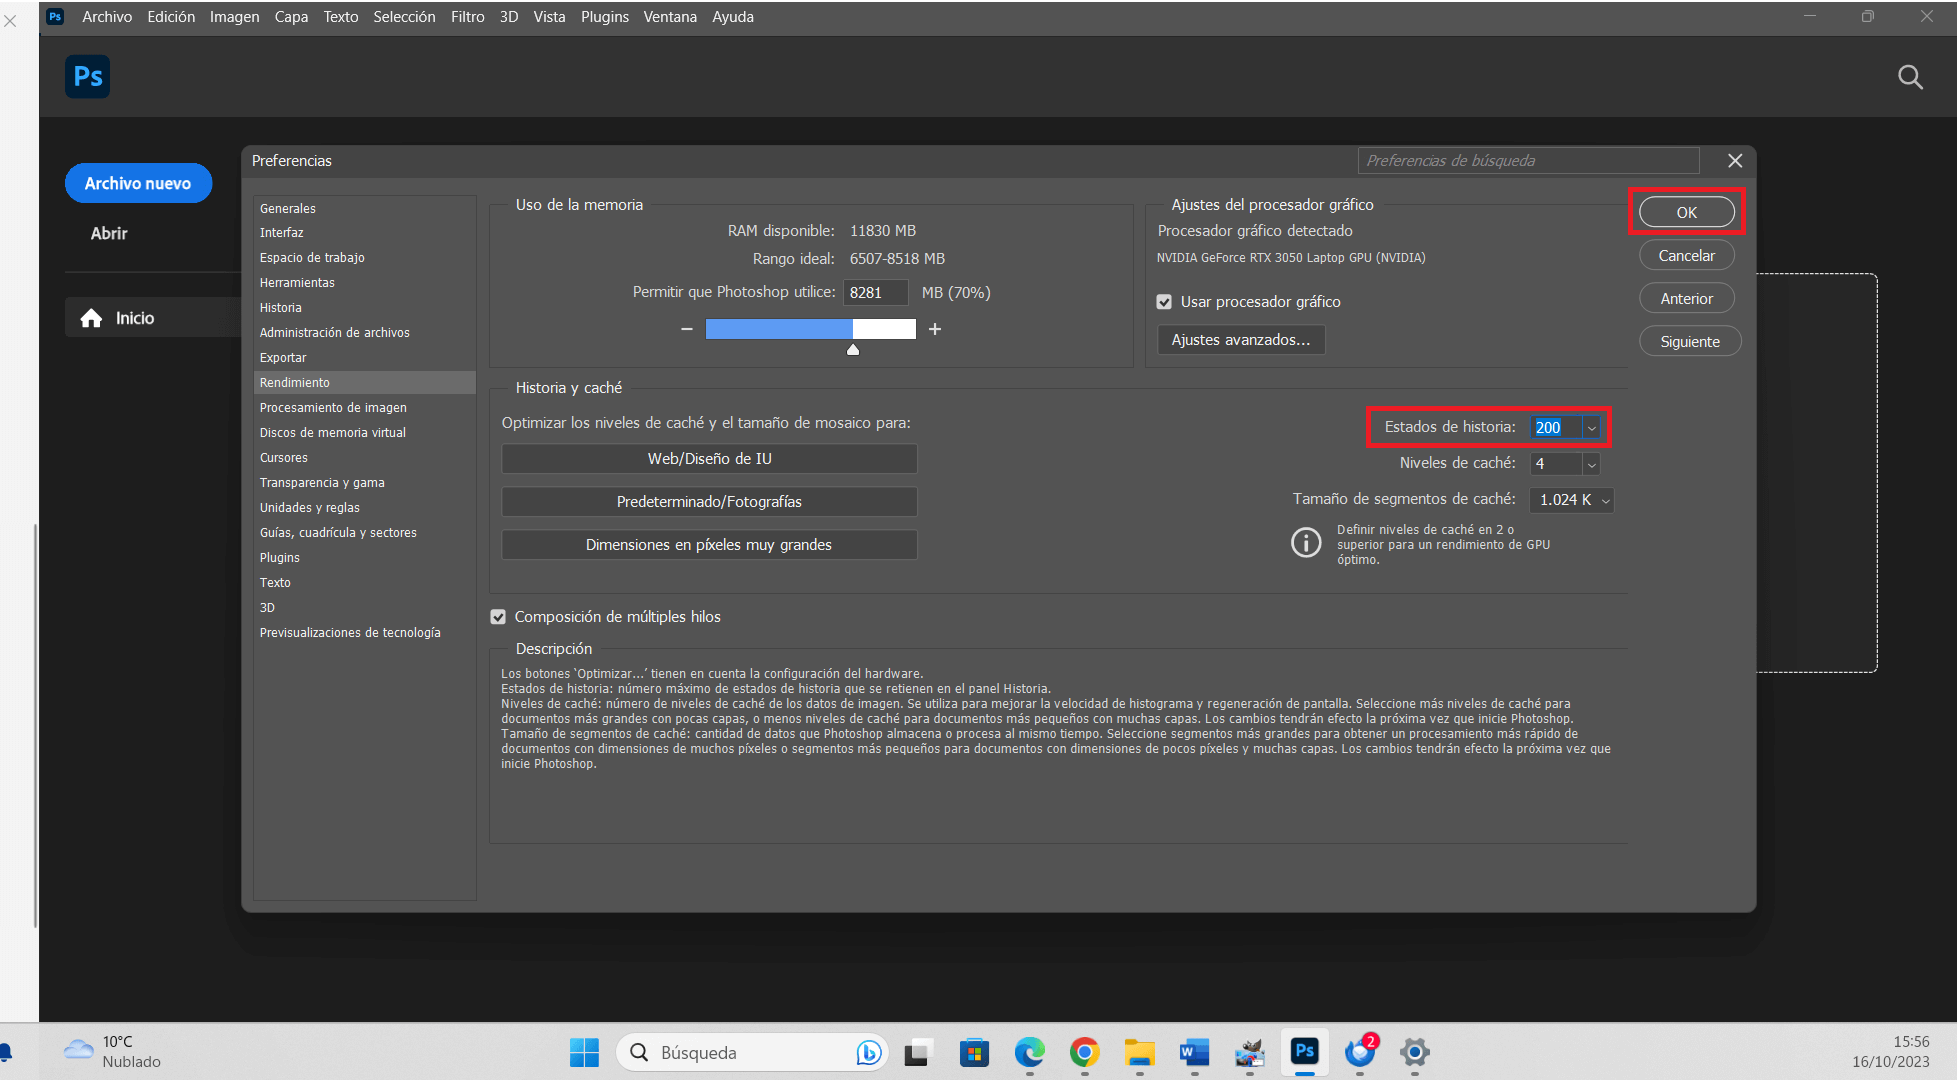
Task: Open the Capa menu
Action: pos(291,16)
